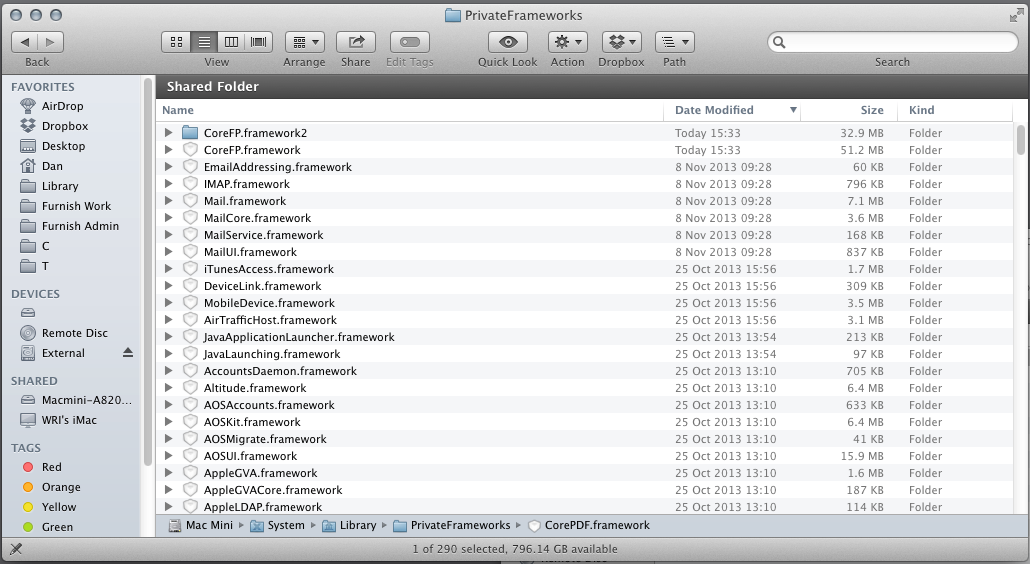1030x564 pixels.
Task: Open the Macmini-A820 shared computer
Action: [86, 400]
